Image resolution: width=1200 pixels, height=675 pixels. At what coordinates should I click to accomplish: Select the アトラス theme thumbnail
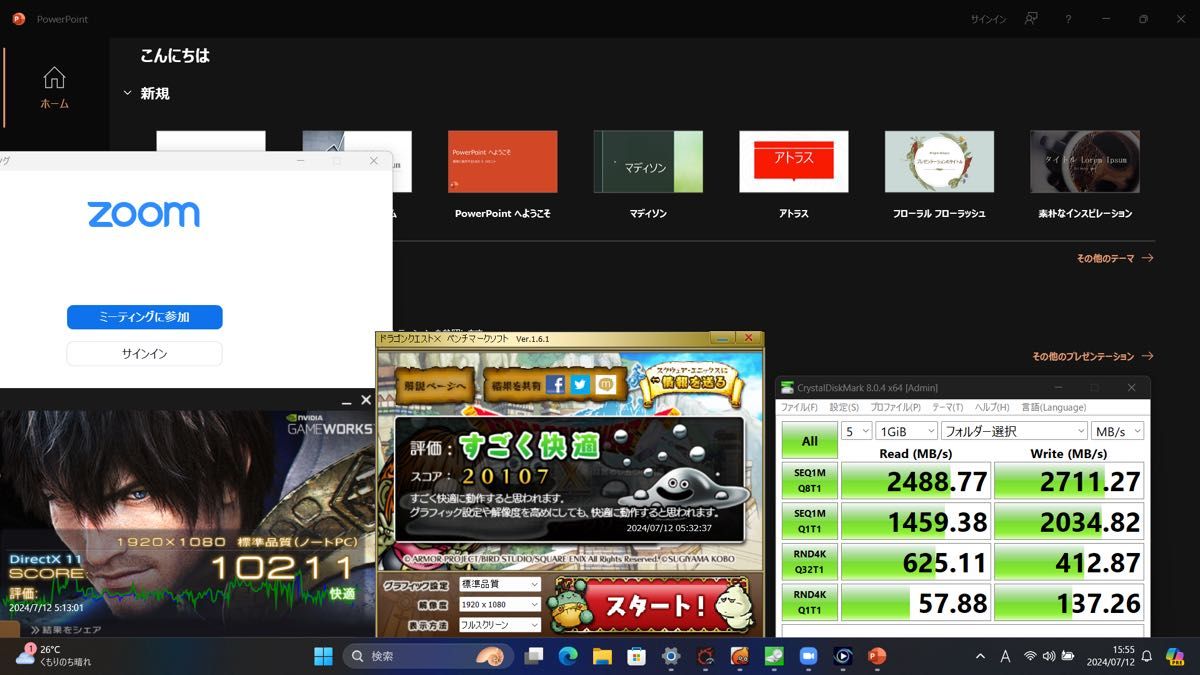(x=794, y=162)
